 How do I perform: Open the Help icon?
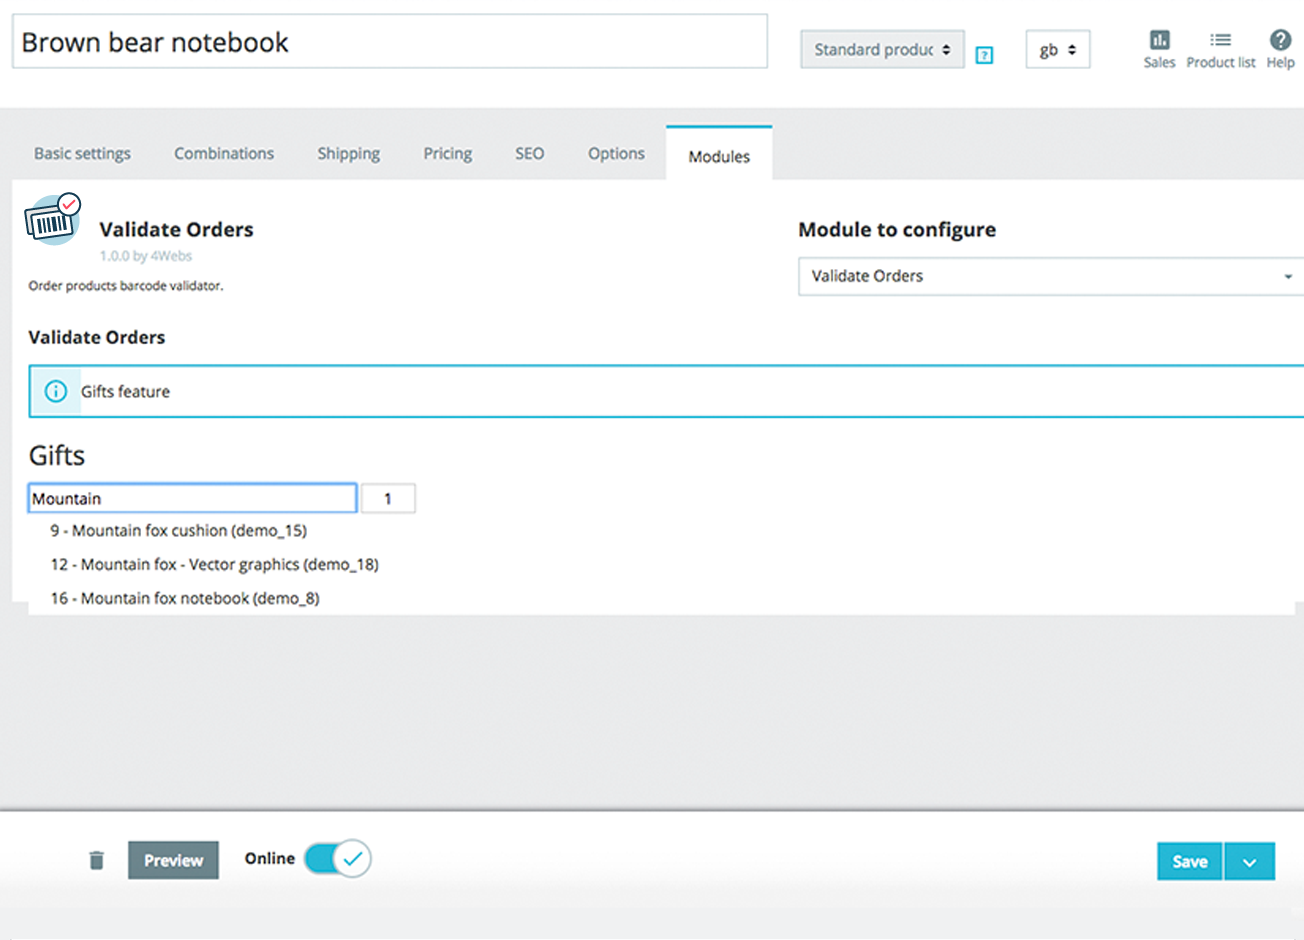point(1280,49)
